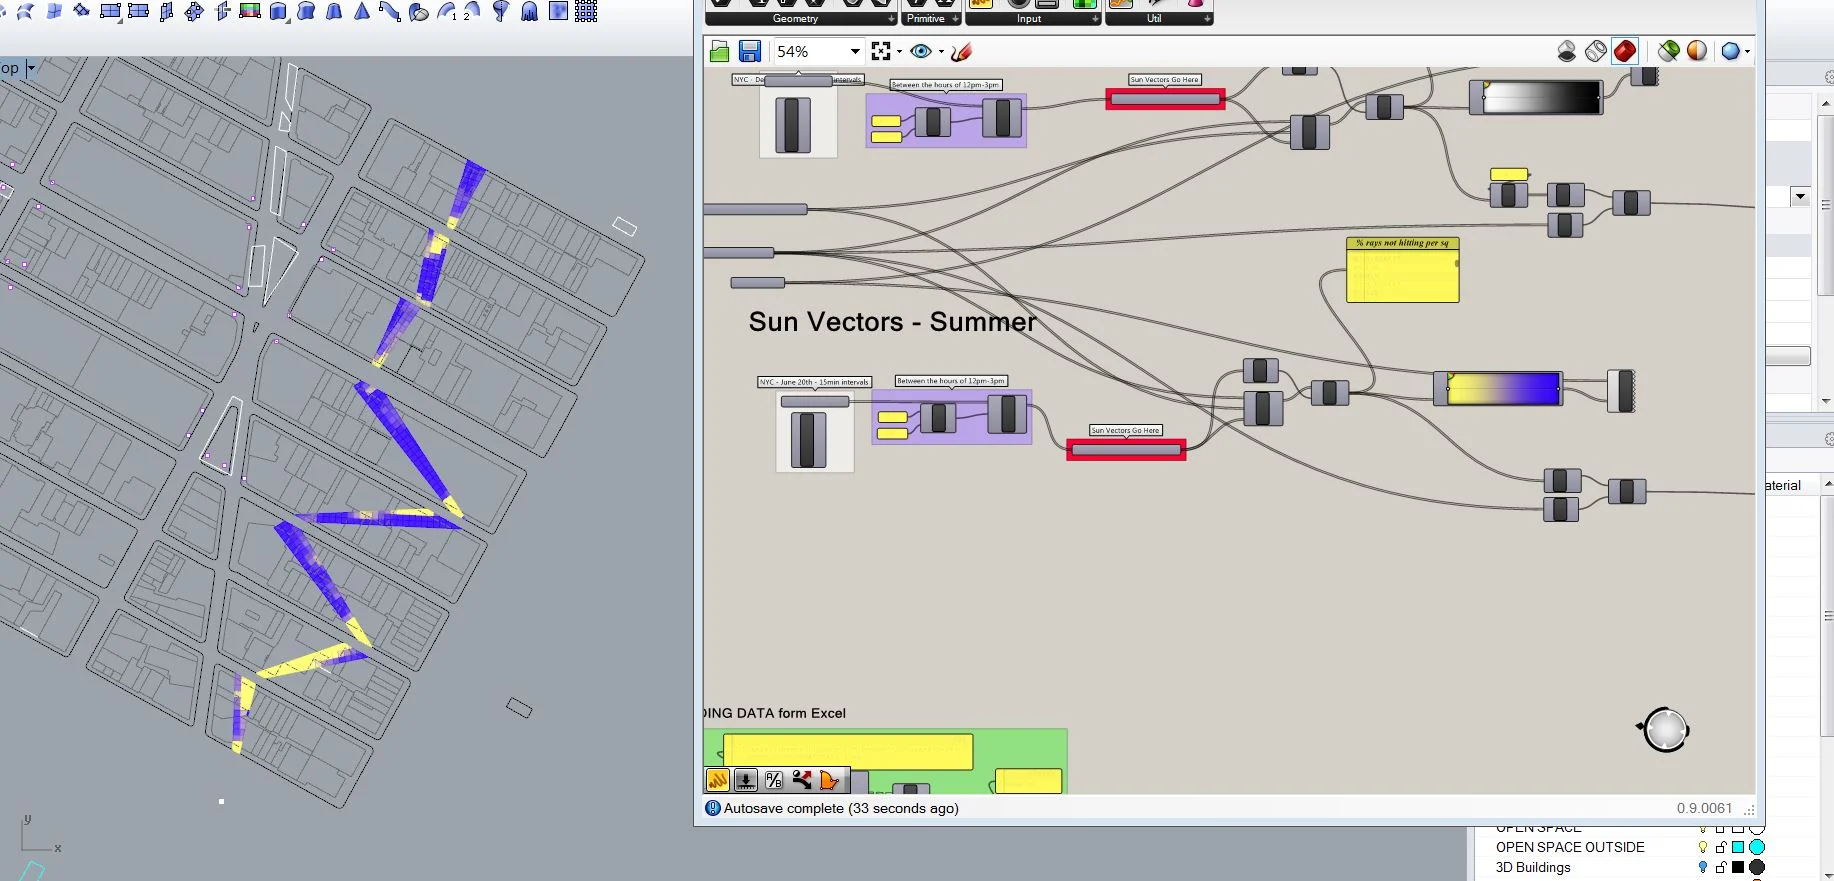The height and width of the screenshot is (881, 1834).
Task: Toggle lock on 3D Buildings layer
Action: coord(1721,867)
